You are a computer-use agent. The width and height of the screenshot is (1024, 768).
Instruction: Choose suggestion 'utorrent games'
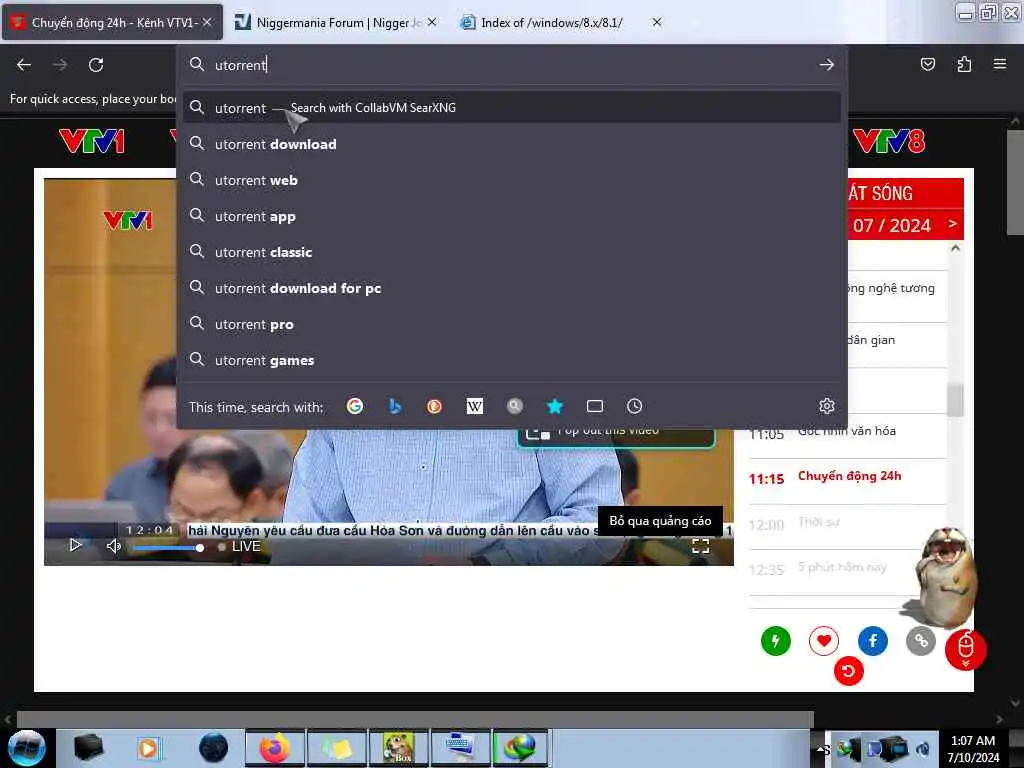point(511,360)
